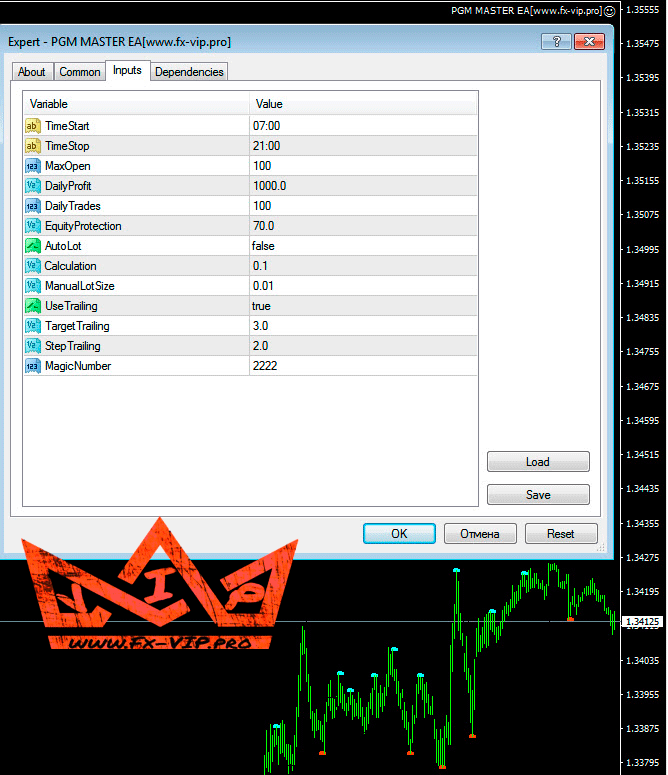Click the UseTrailing boolean type icon
668x775 pixels.
32,306
